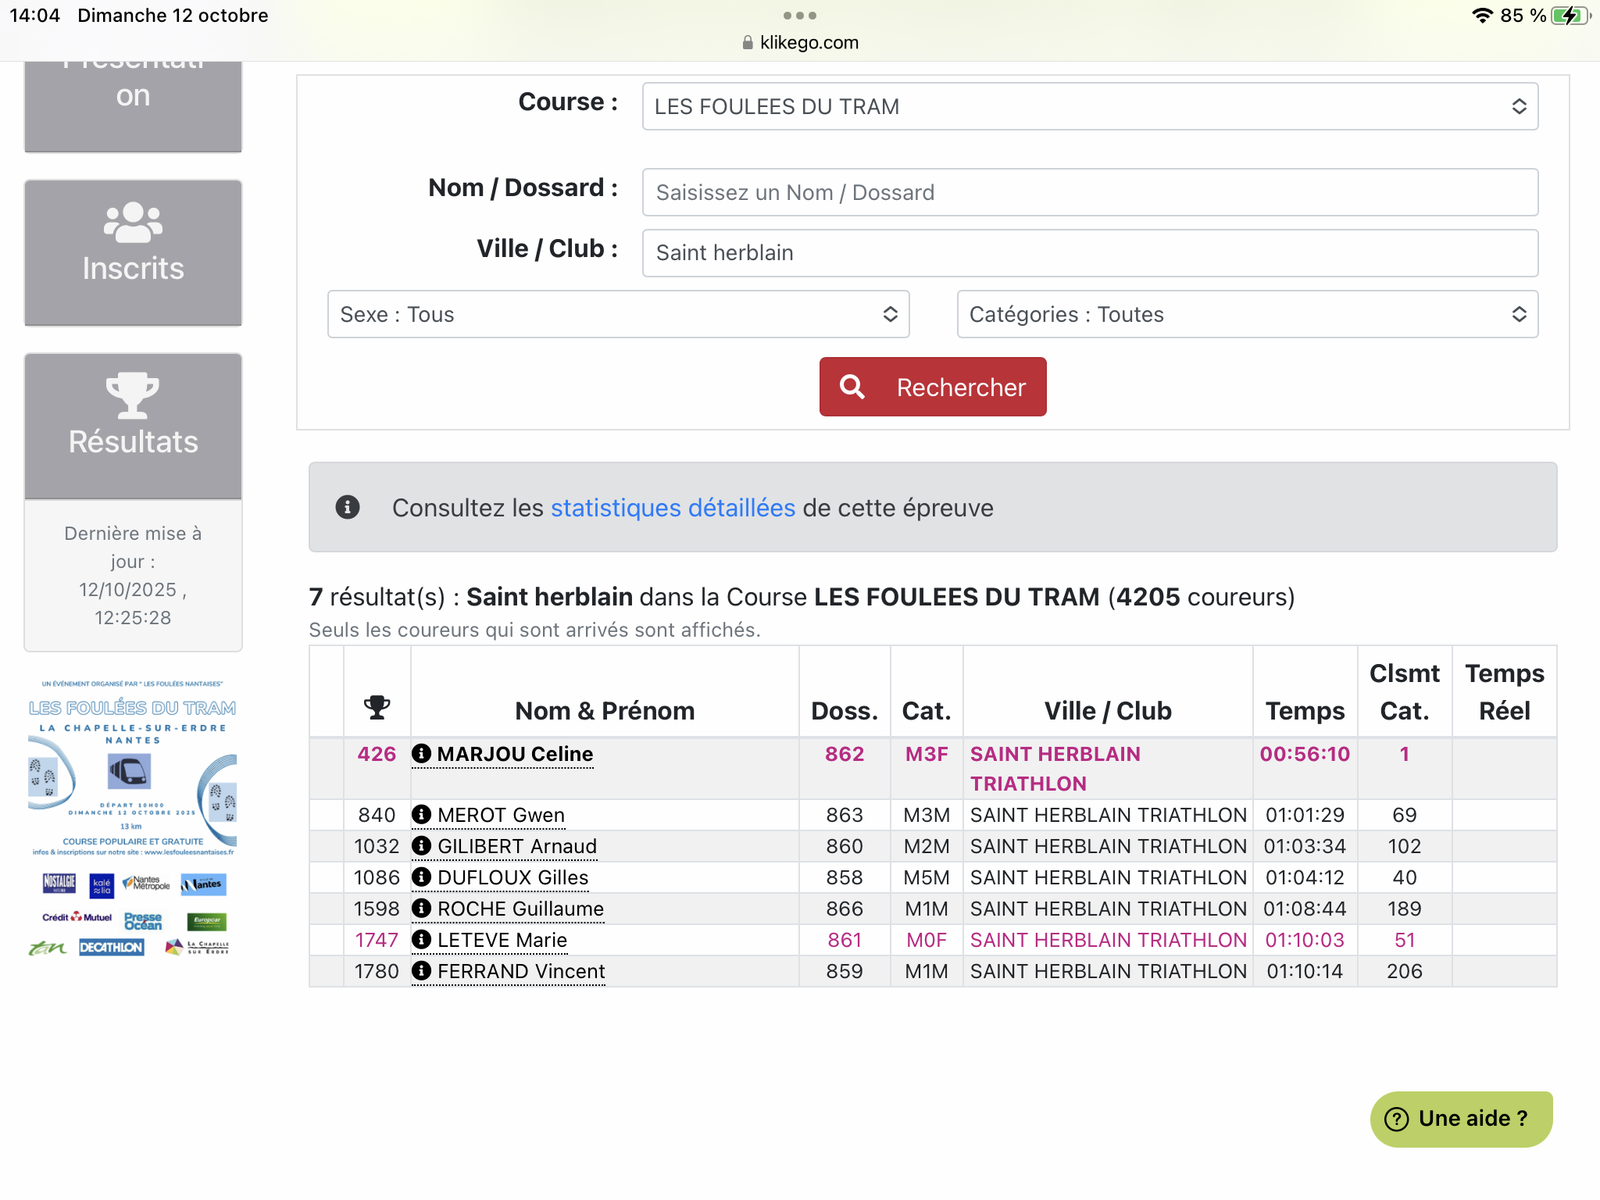This screenshot has height=1200, width=1600.
Task: Click info icon beside MARJOU Celine
Action: [421, 754]
